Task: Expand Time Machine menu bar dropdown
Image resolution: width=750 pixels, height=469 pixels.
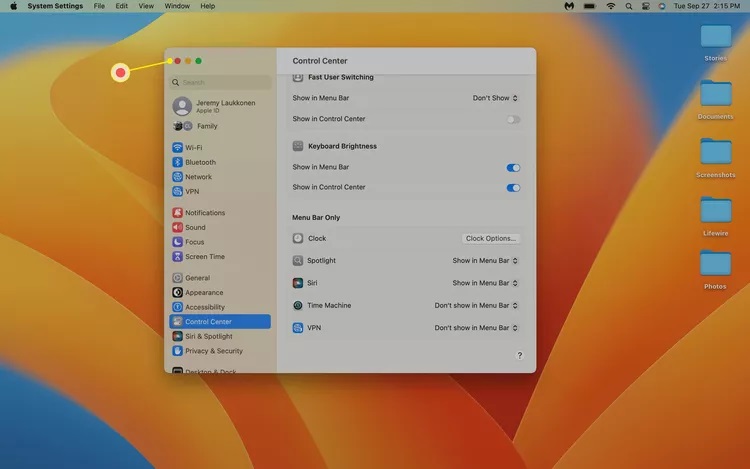Action: [x=476, y=305]
